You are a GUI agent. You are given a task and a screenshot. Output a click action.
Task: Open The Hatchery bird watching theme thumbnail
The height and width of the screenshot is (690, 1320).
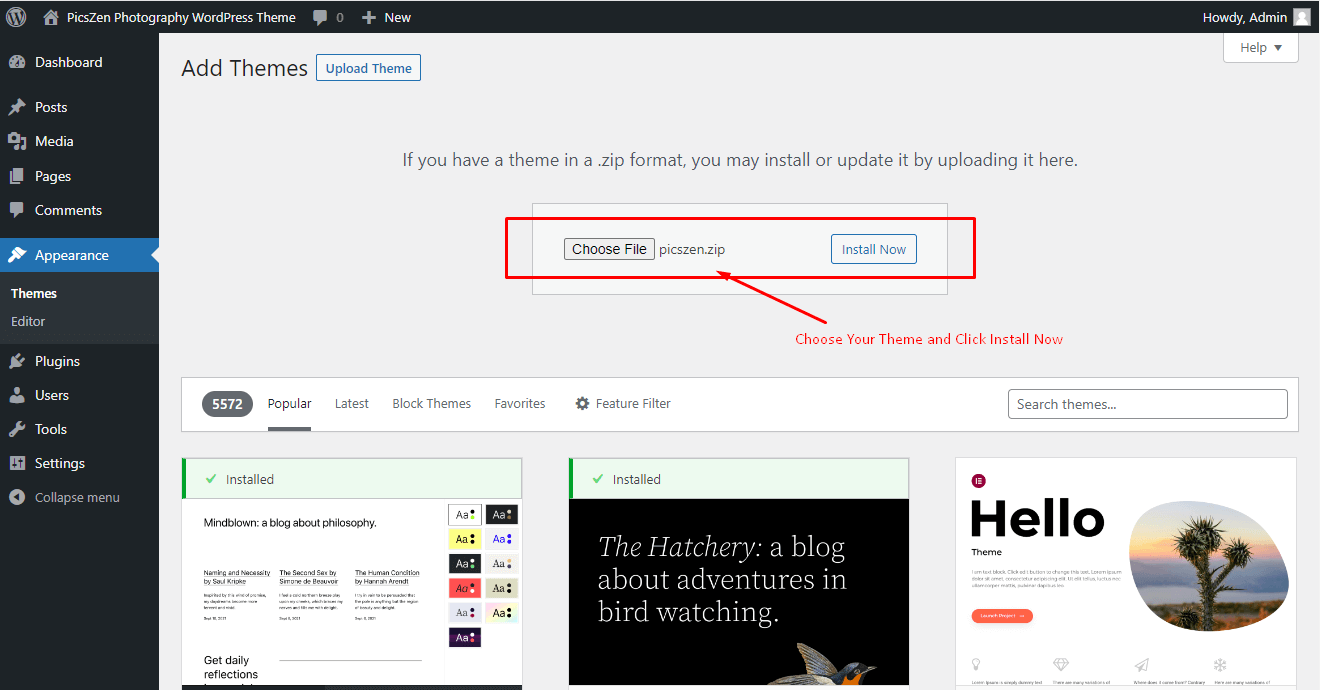coord(739,594)
